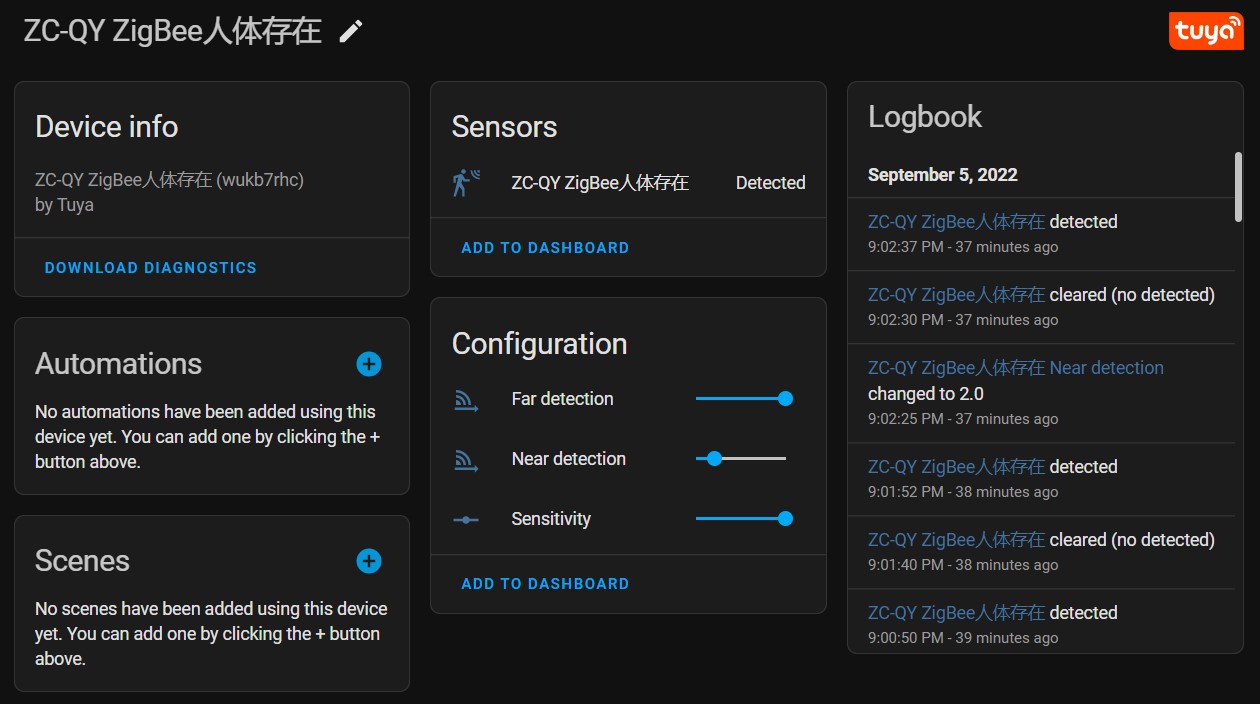Screen dimensions: 1260x704
Task: Add Configuration entities to dashboard
Action: (x=545, y=584)
